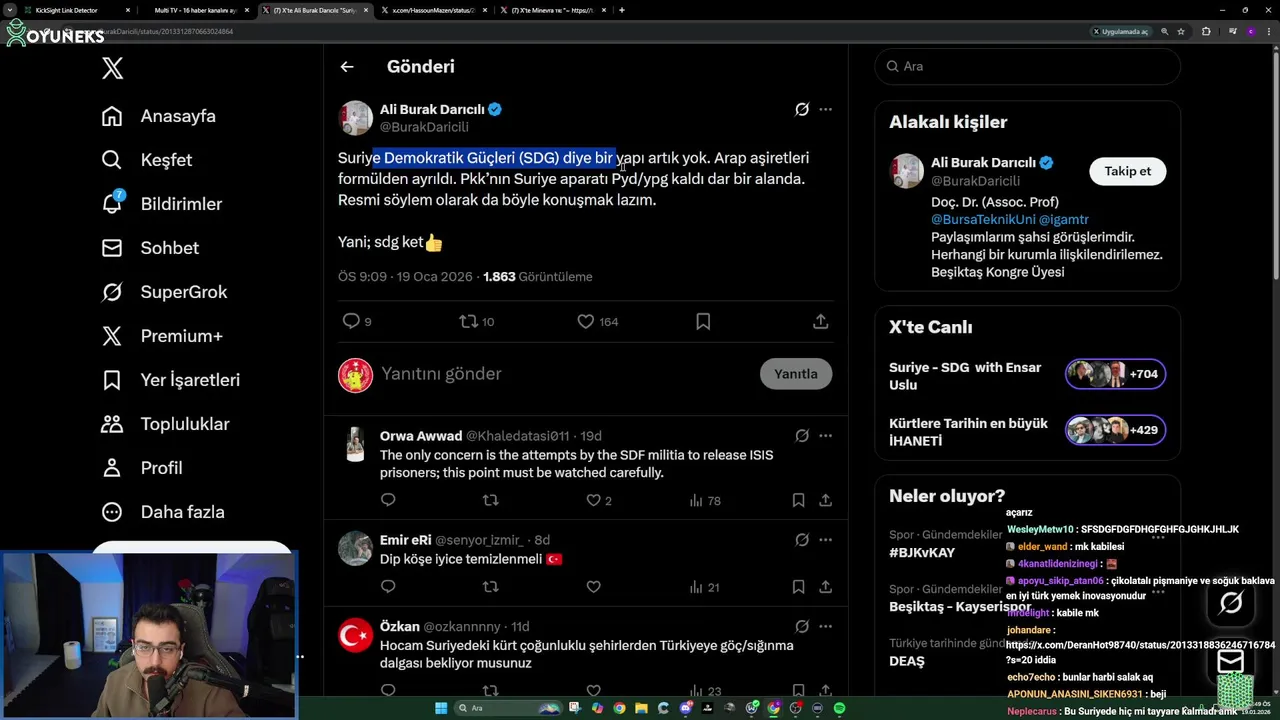Open more options on Emir eRi's reply
The height and width of the screenshot is (720, 1280).
click(825, 540)
